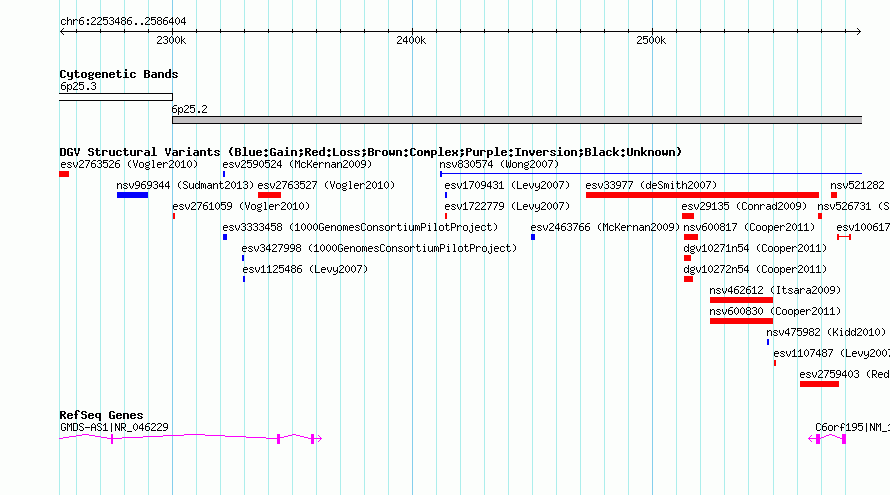Open esv2759403 variant label
This screenshot has height=495, width=890.
844,375
